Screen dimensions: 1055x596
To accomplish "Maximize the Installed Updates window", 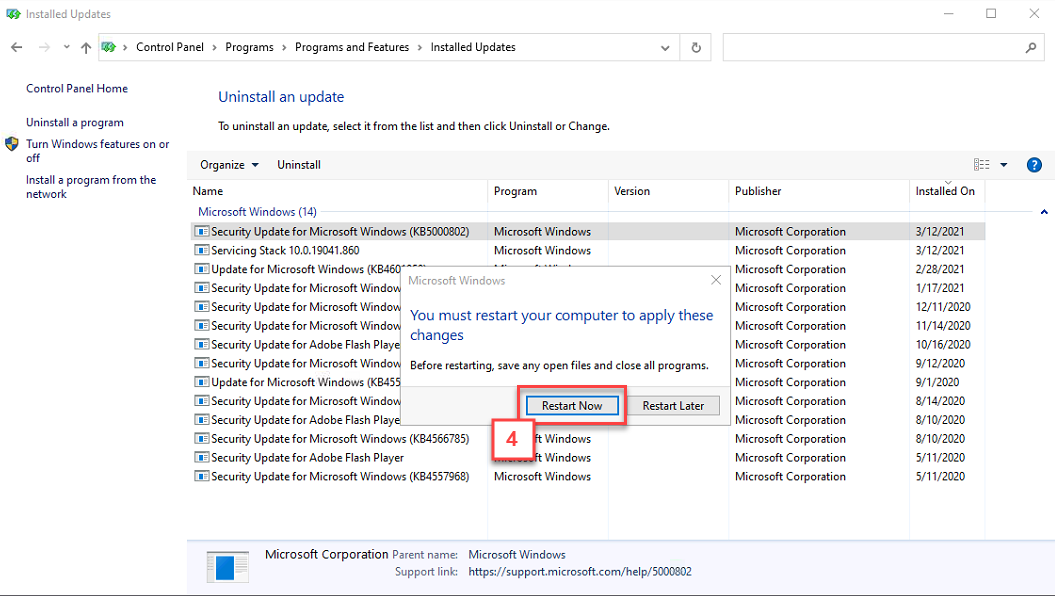I will click(x=991, y=13).
